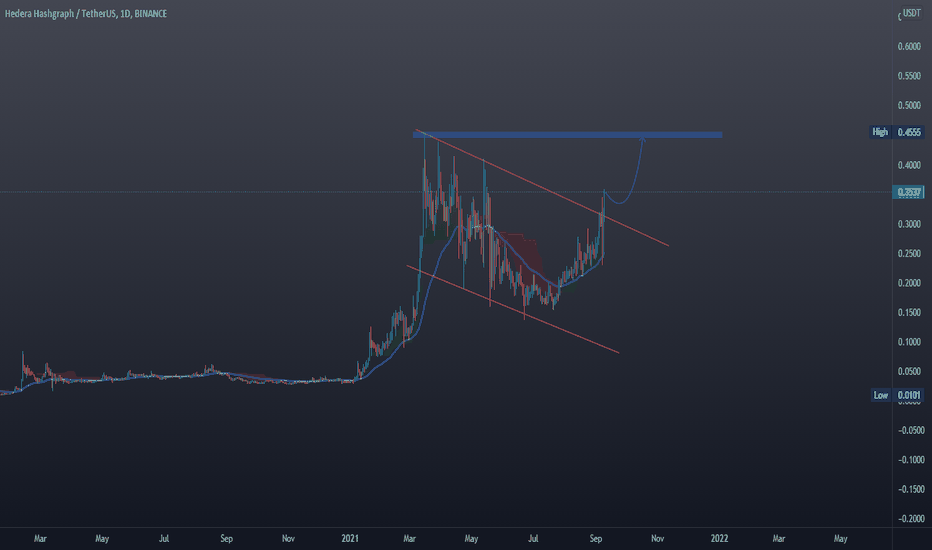Click the -0.1500 price axis label
The width and height of the screenshot is (932, 550).
pyautogui.click(x=911, y=489)
